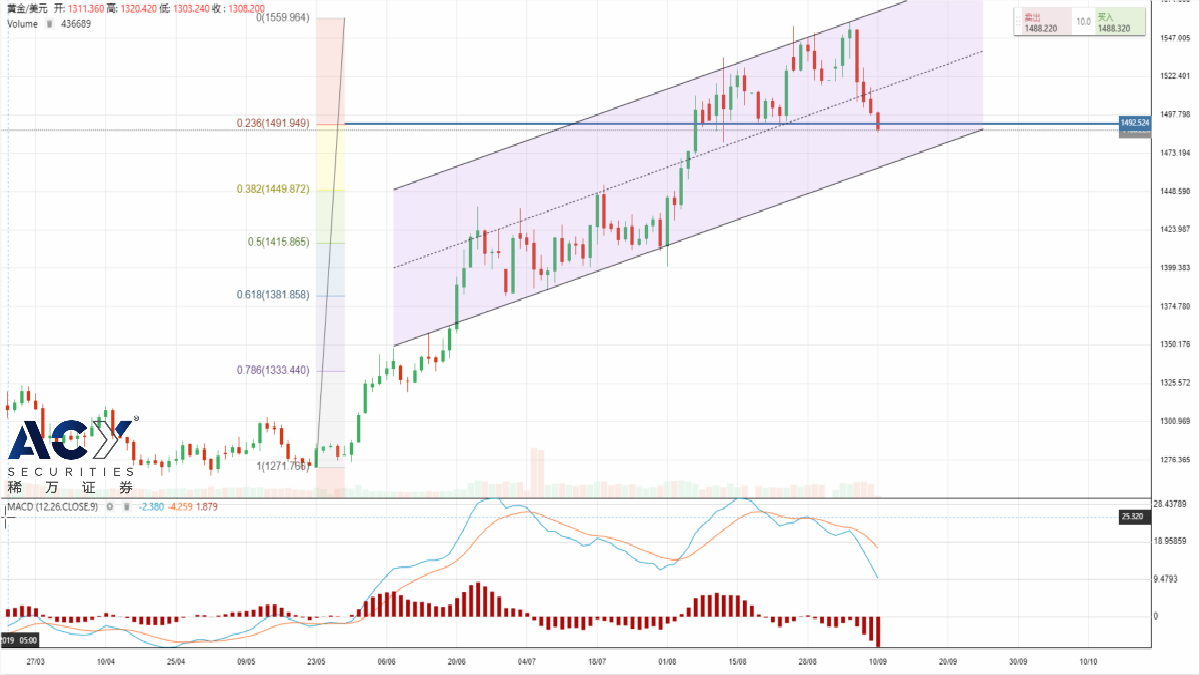Click the 1492.524 blue price label
The width and height of the screenshot is (1200, 675).
pyautogui.click(x=1133, y=123)
